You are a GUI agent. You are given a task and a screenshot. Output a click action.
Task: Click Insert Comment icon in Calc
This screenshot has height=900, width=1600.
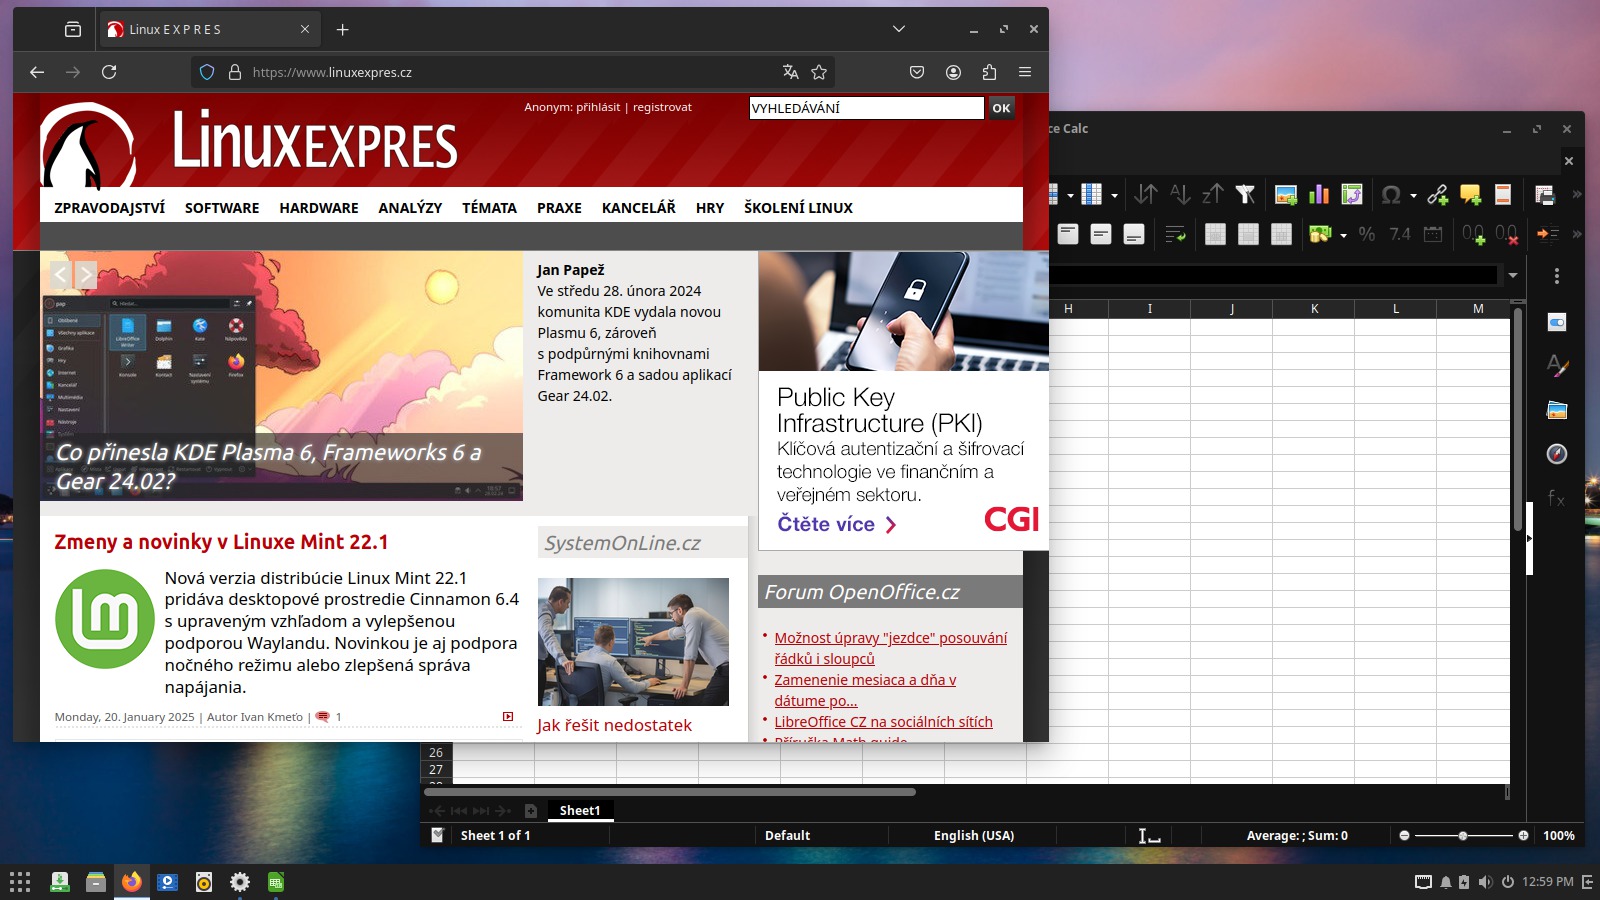coord(1470,195)
